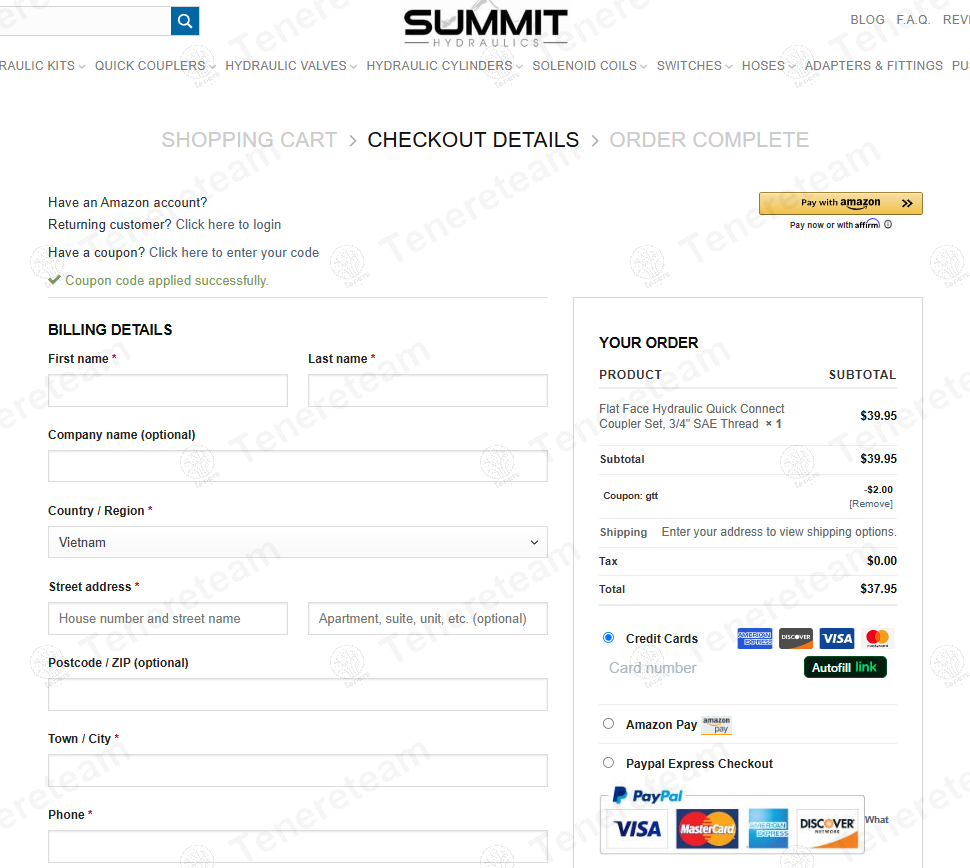
Task: Click the Summit Hydraulics logo
Action: [485, 27]
